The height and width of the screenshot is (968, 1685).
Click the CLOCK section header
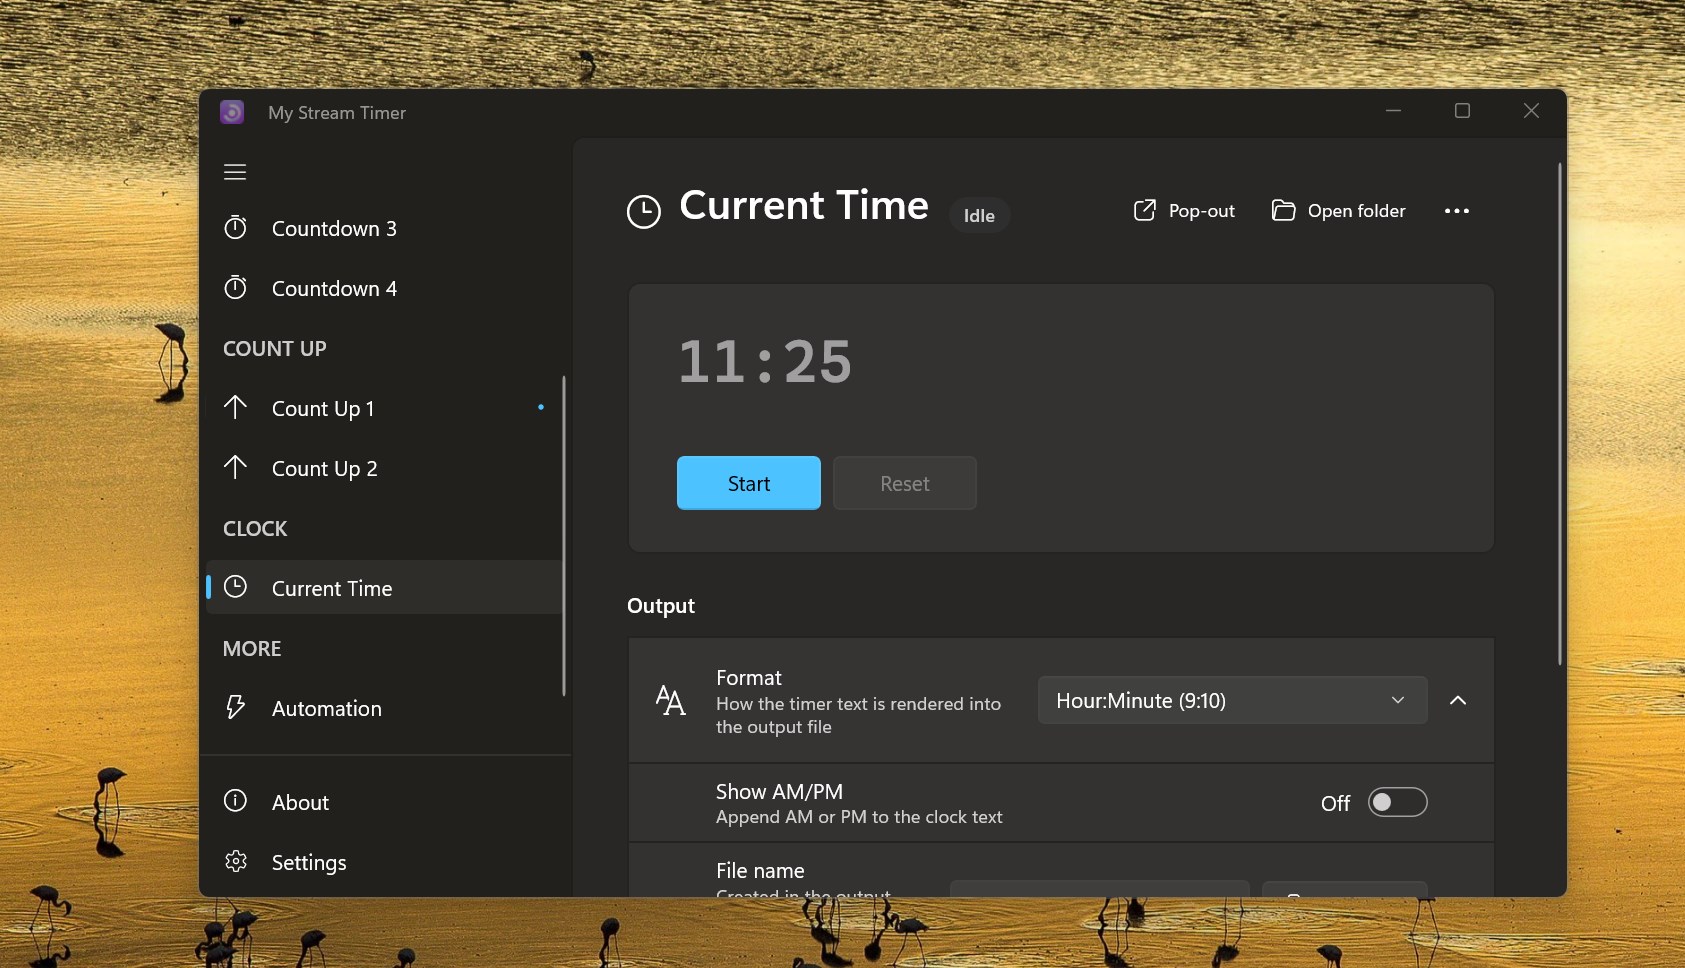click(x=255, y=528)
